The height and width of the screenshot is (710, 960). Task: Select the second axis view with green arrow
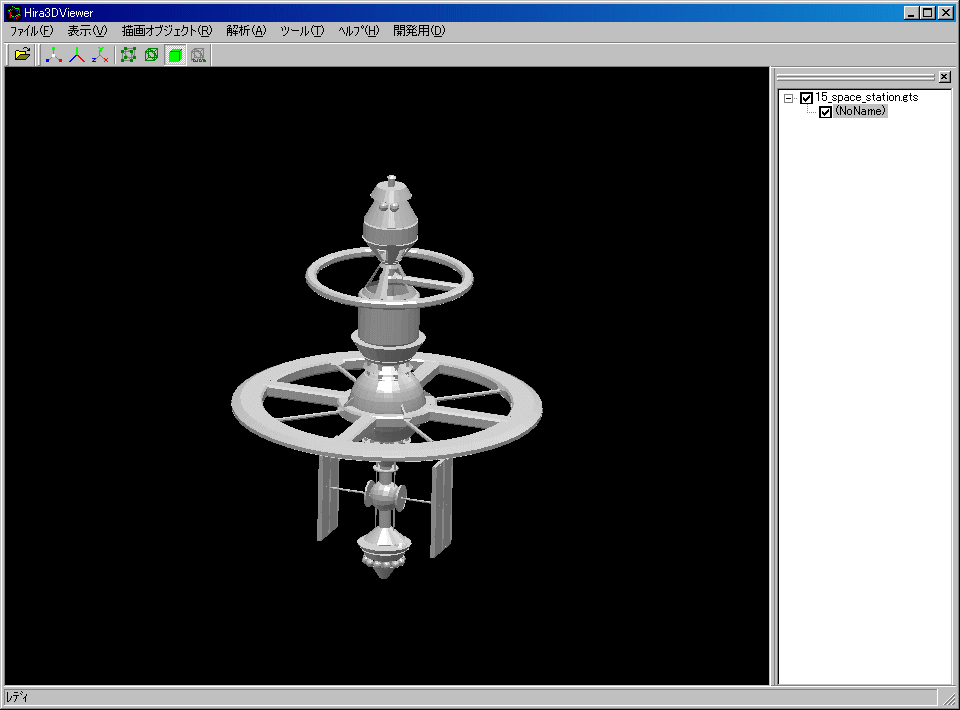[77, 55]
